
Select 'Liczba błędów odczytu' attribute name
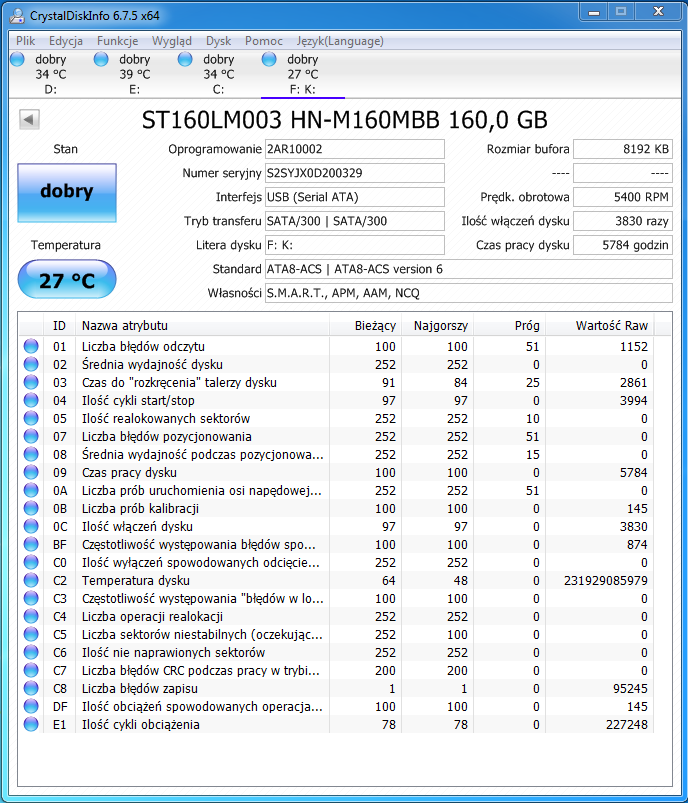pos(143,347)
